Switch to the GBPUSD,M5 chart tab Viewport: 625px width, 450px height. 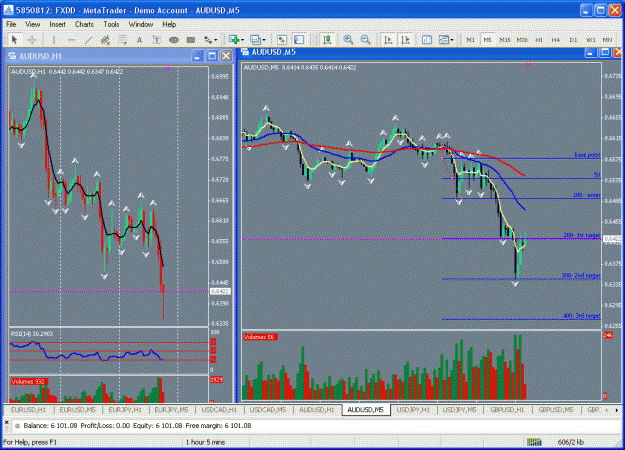556,410
